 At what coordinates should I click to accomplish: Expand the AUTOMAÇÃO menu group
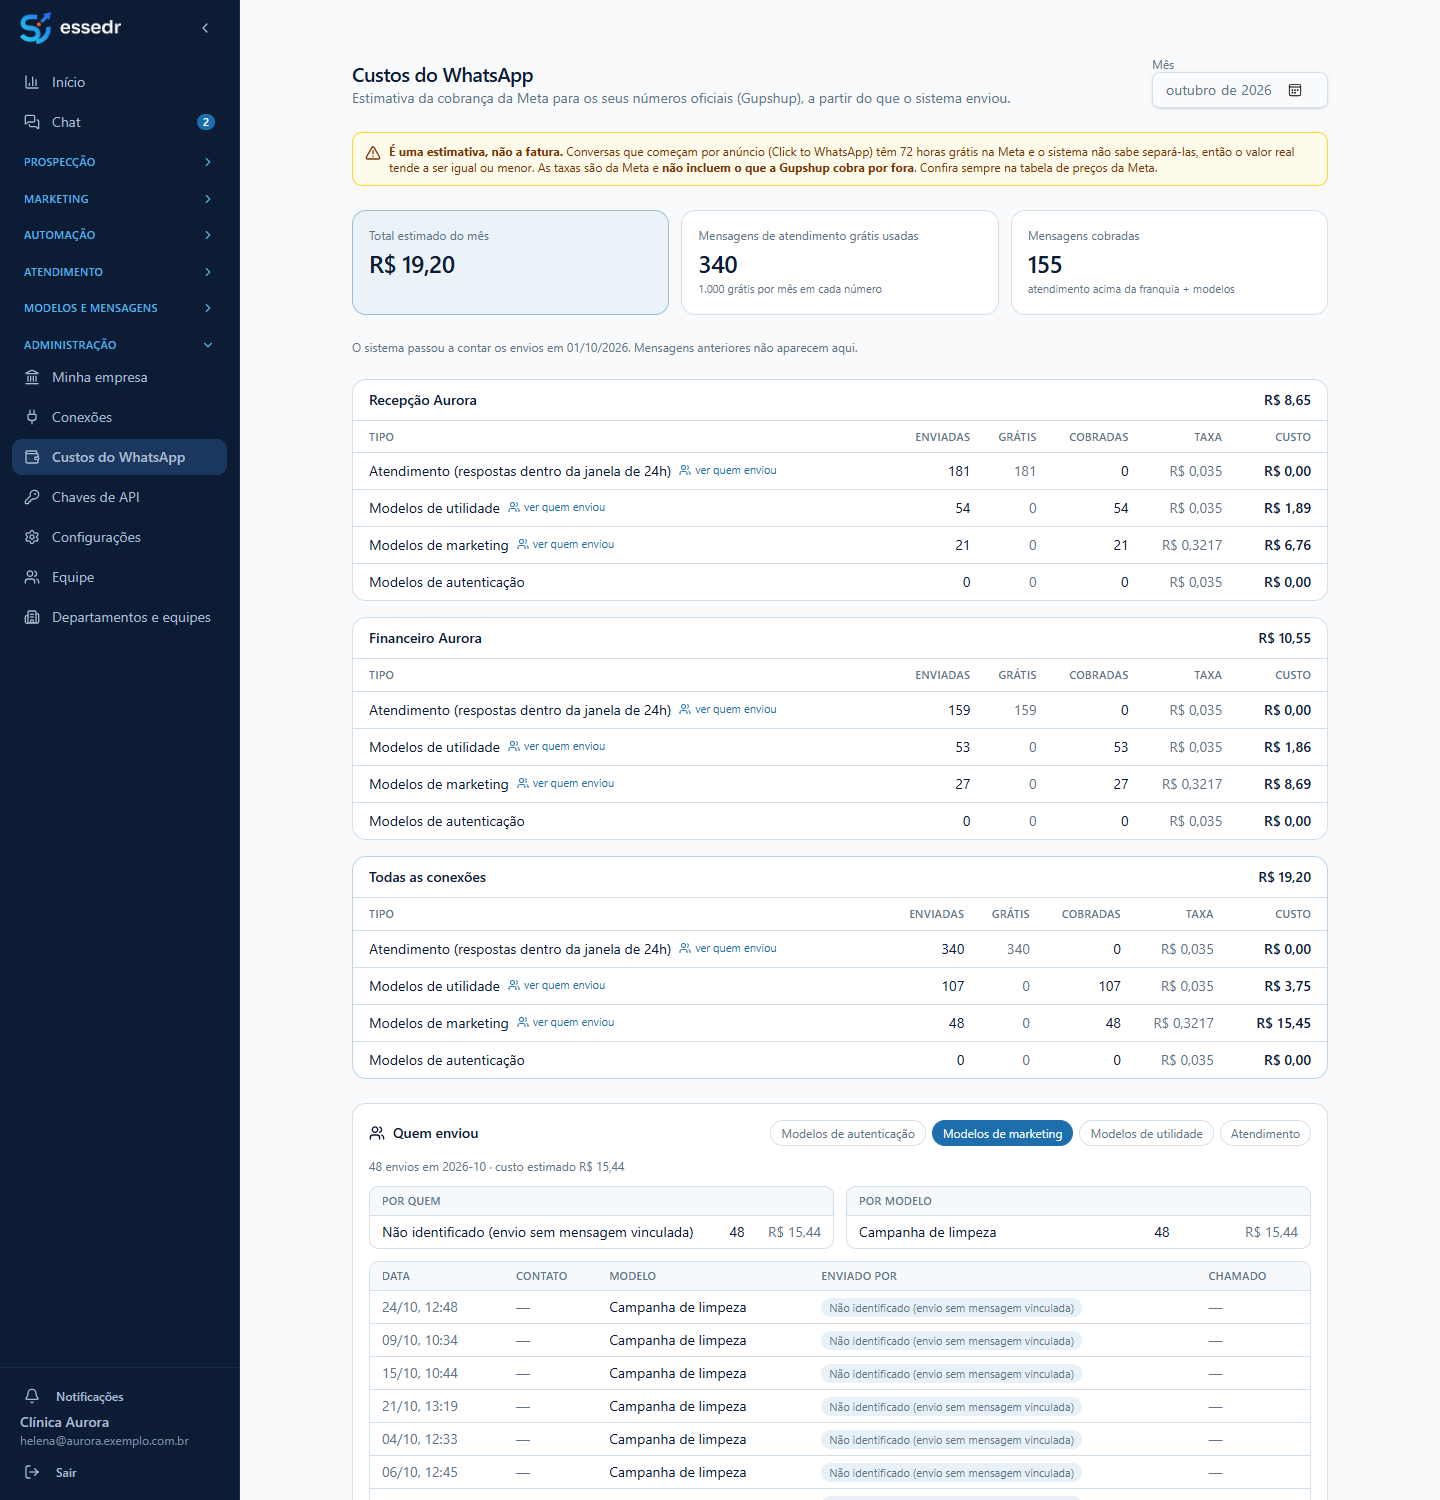(x=119, y=235)
